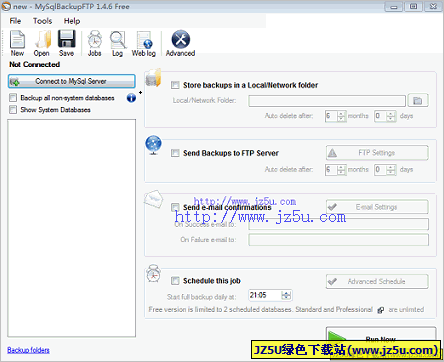
Task: Open the Web log toolbar icon
Action: (x=144, y=43)
